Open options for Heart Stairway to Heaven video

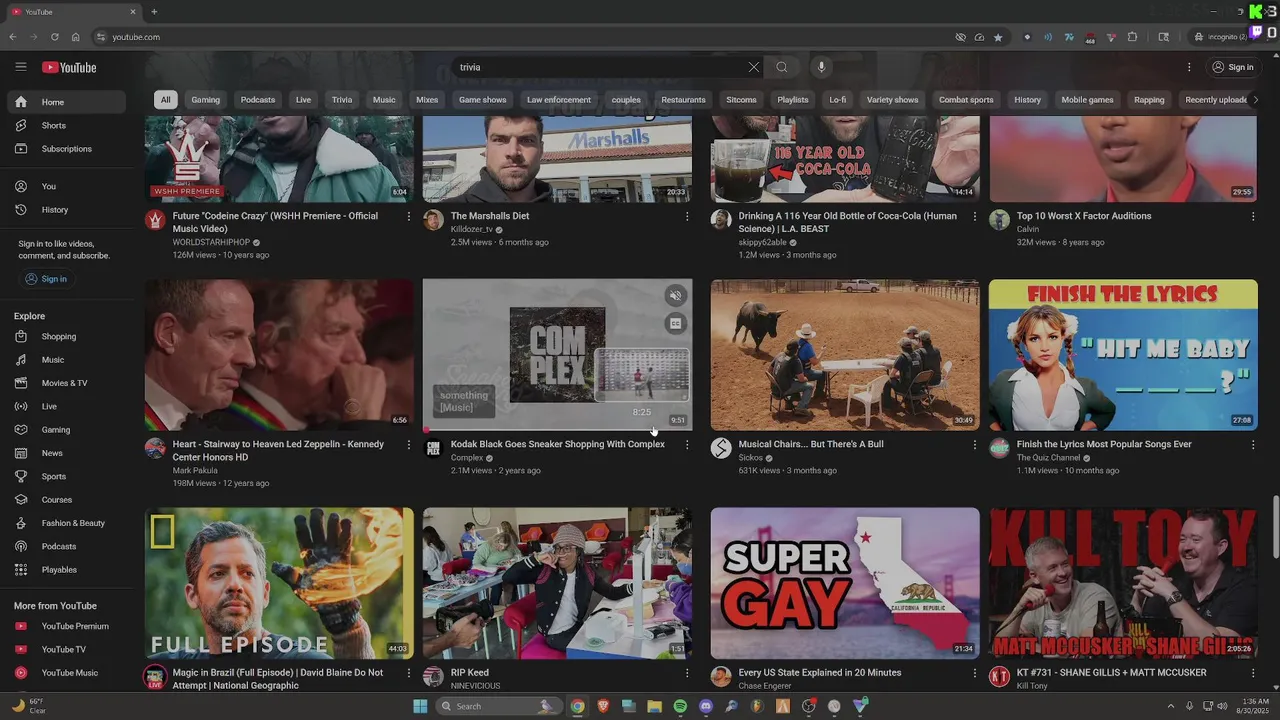(408, 445)
